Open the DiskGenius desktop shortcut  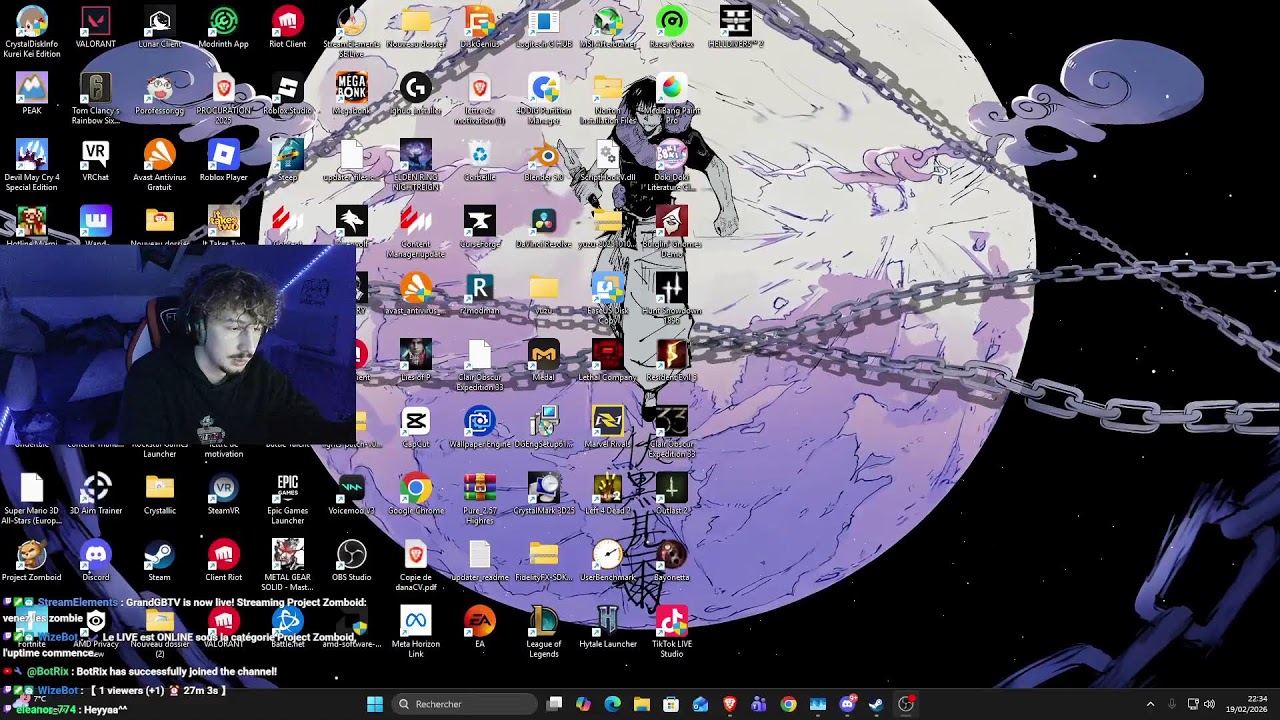480,28
